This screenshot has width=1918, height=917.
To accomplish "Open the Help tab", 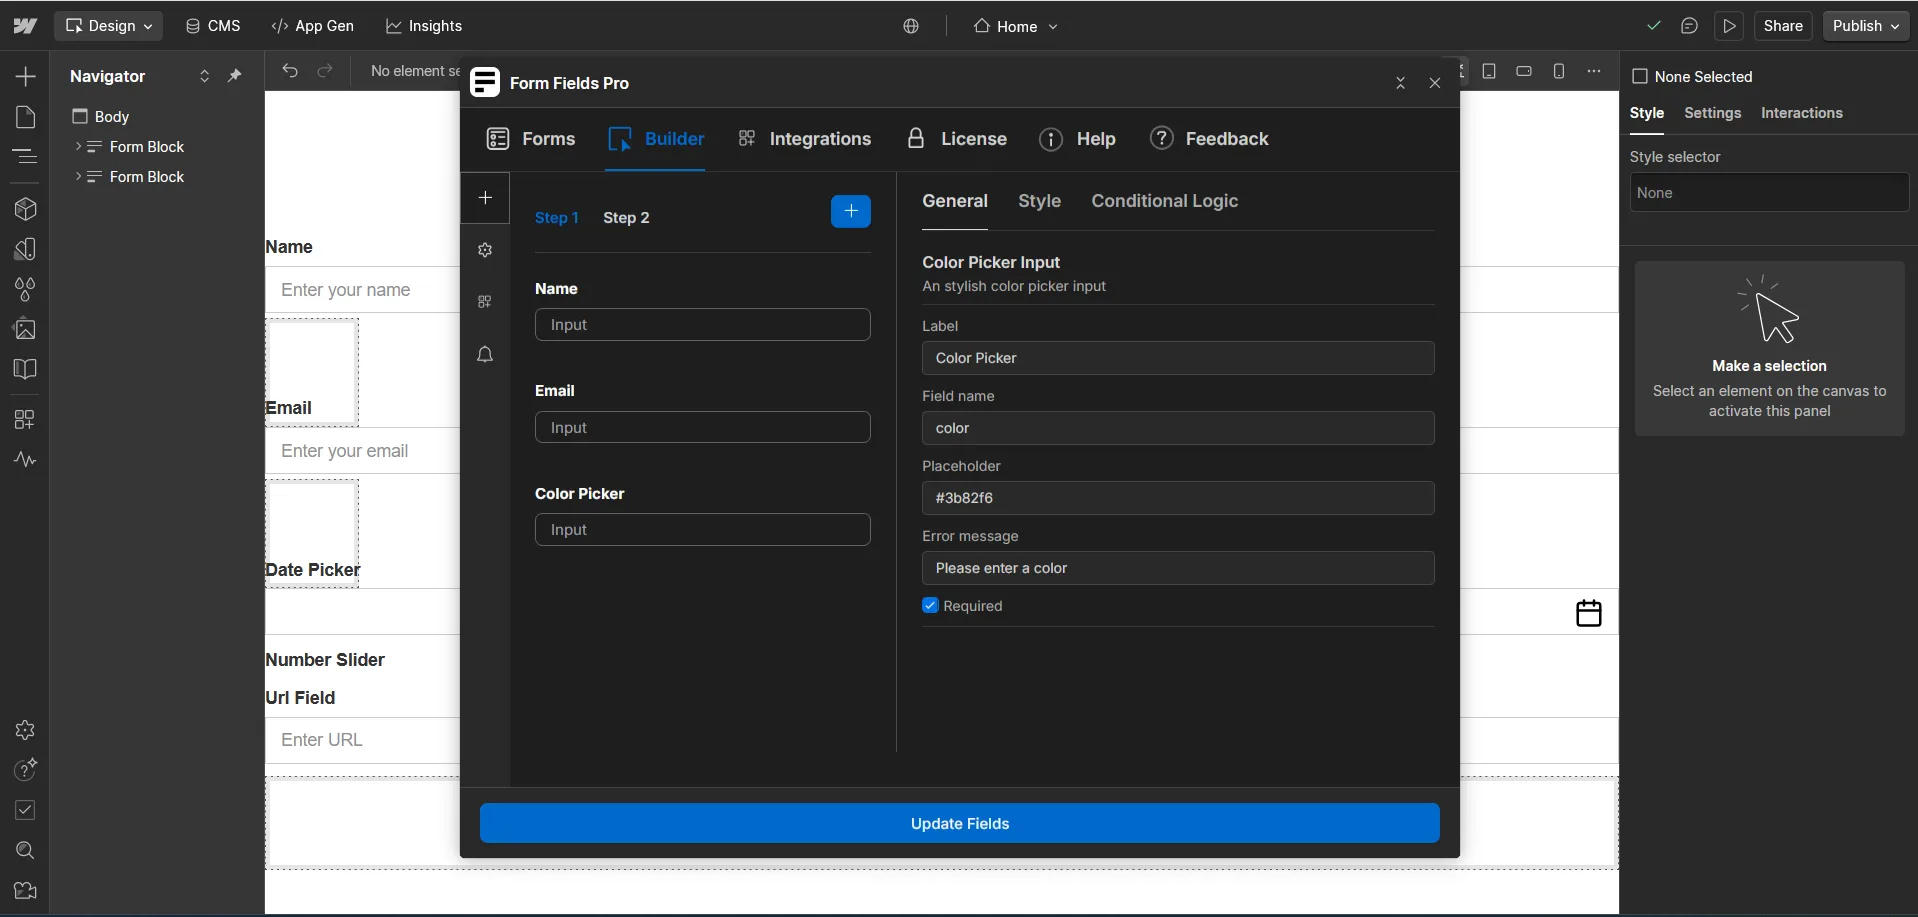I will point(1077,139).
